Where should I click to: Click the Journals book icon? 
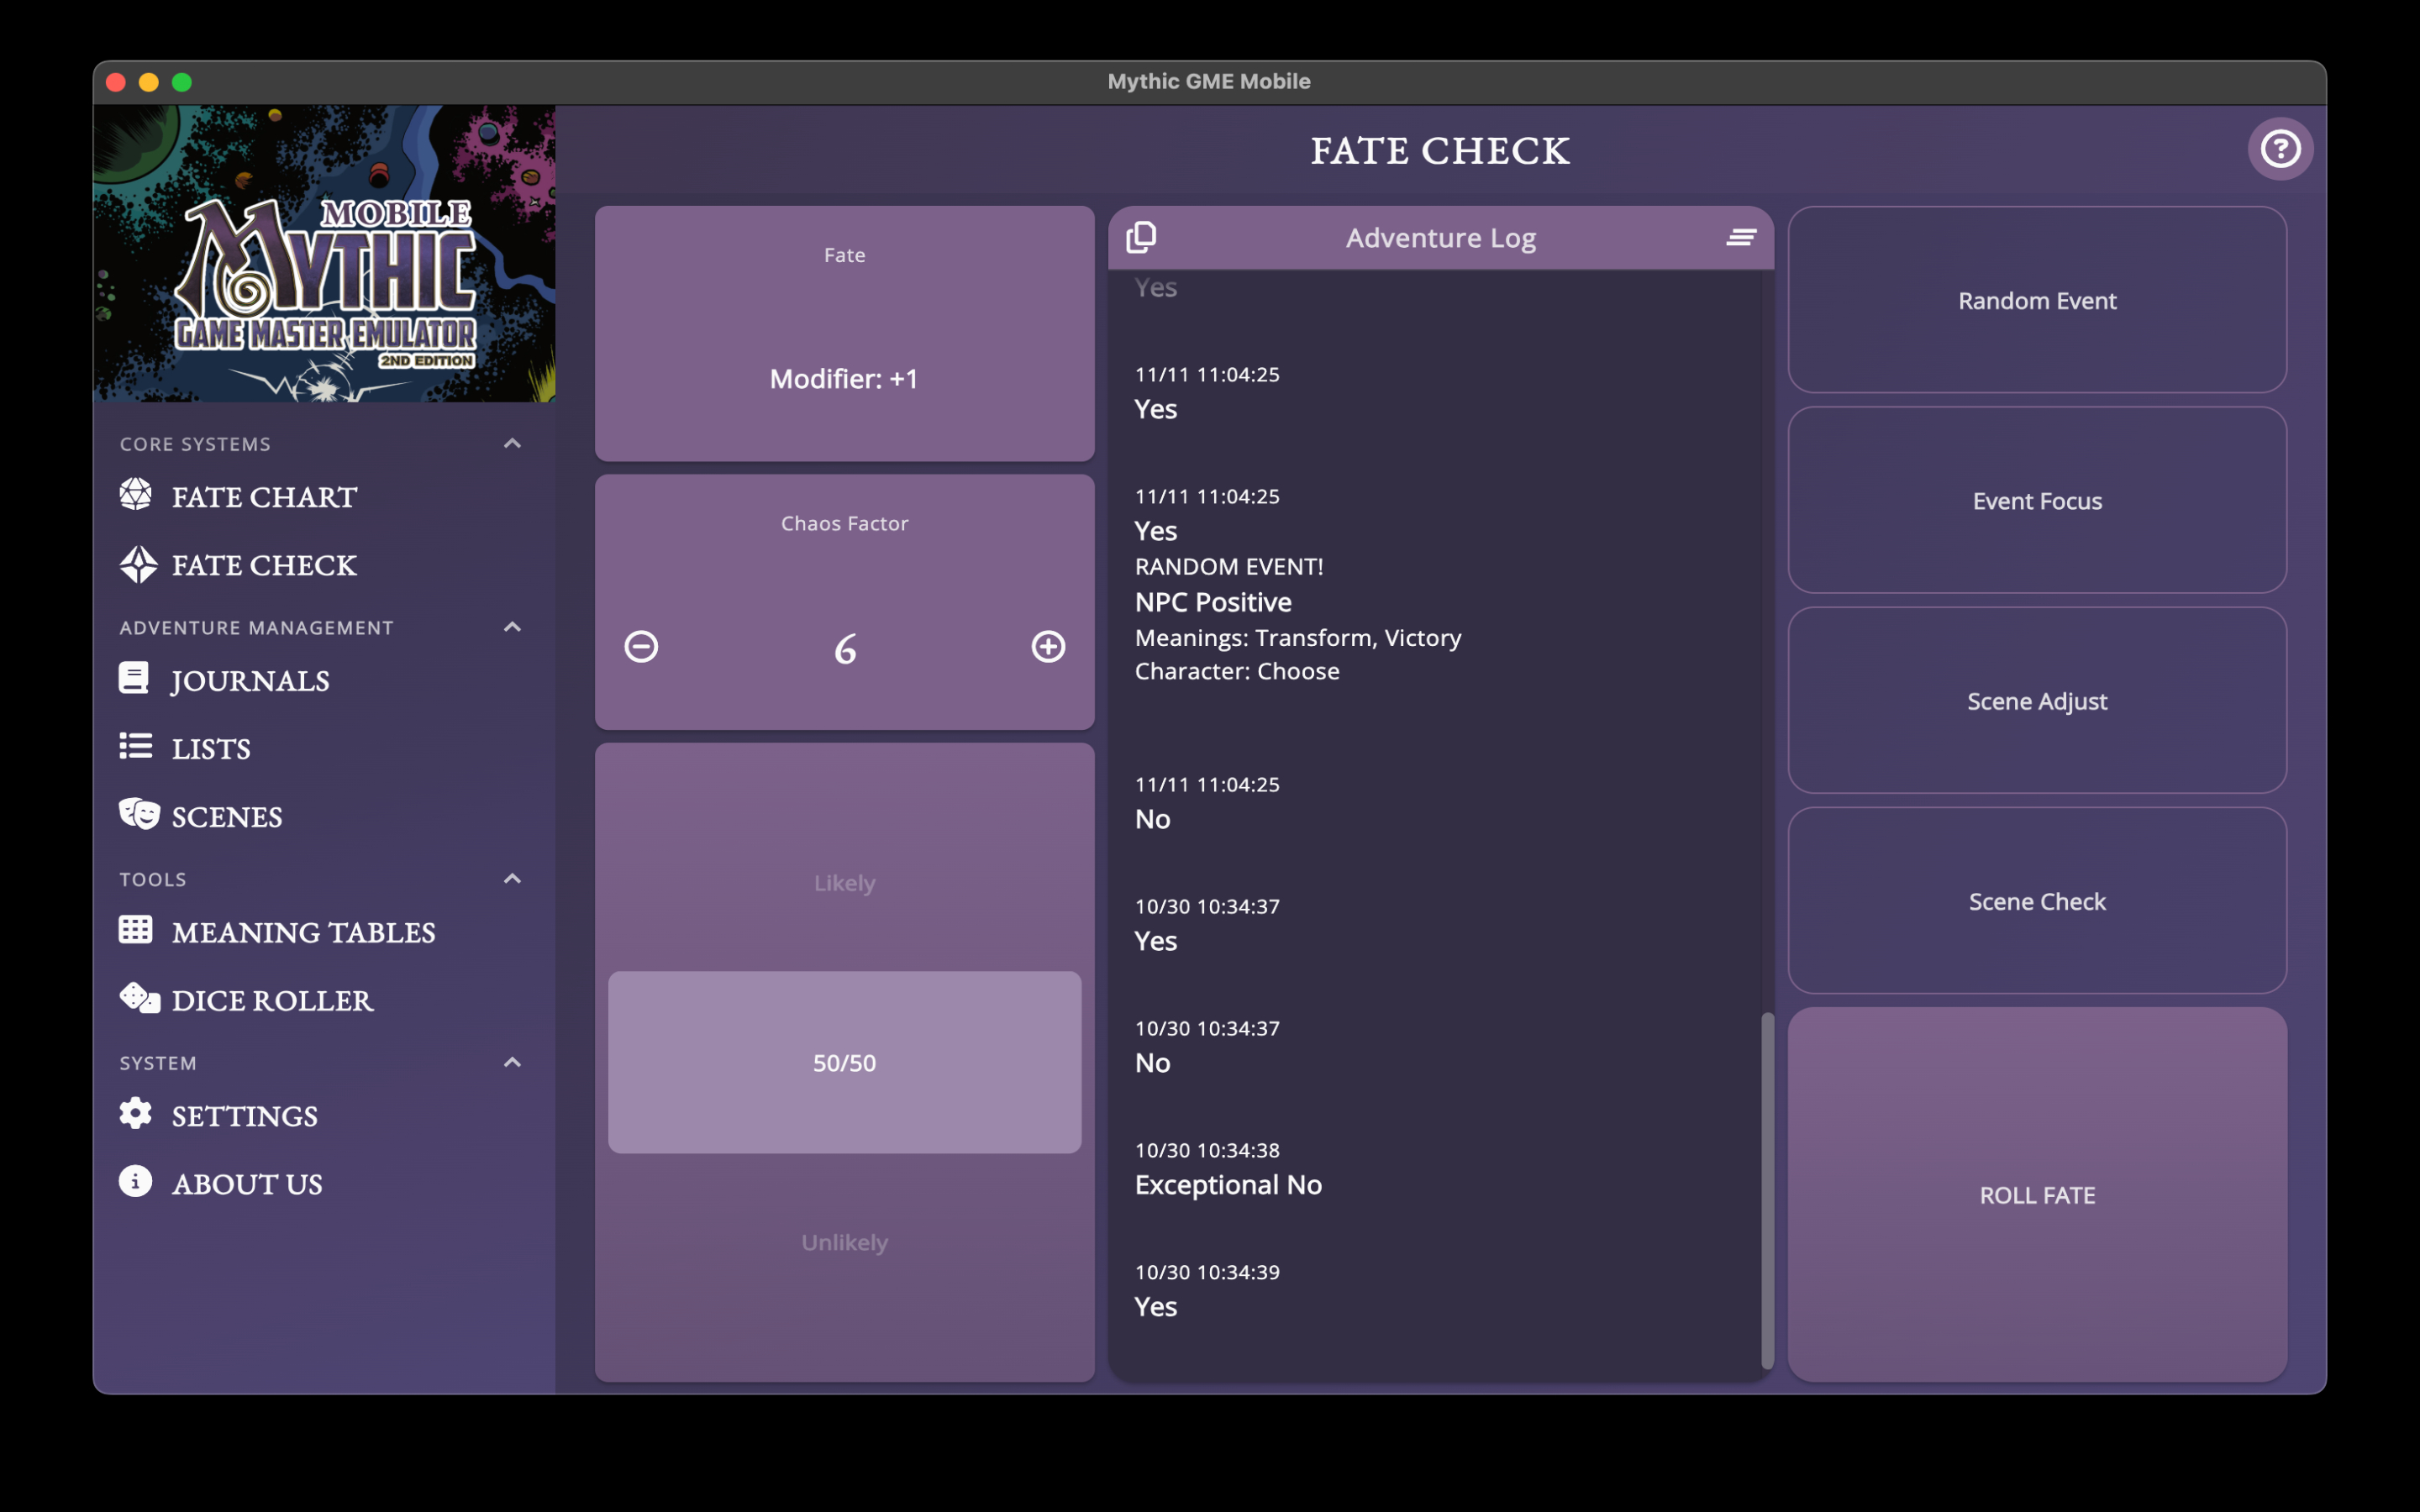click(134, 679)
